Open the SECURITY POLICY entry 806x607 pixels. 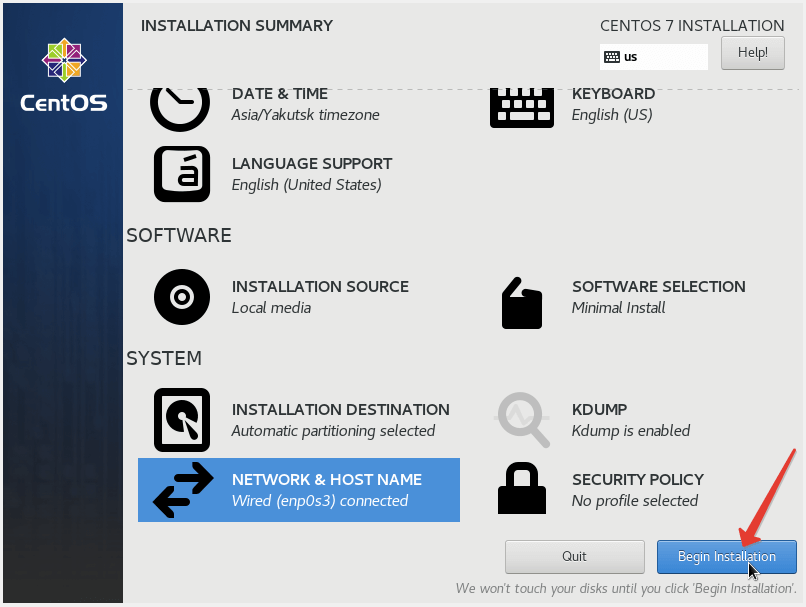639,479
